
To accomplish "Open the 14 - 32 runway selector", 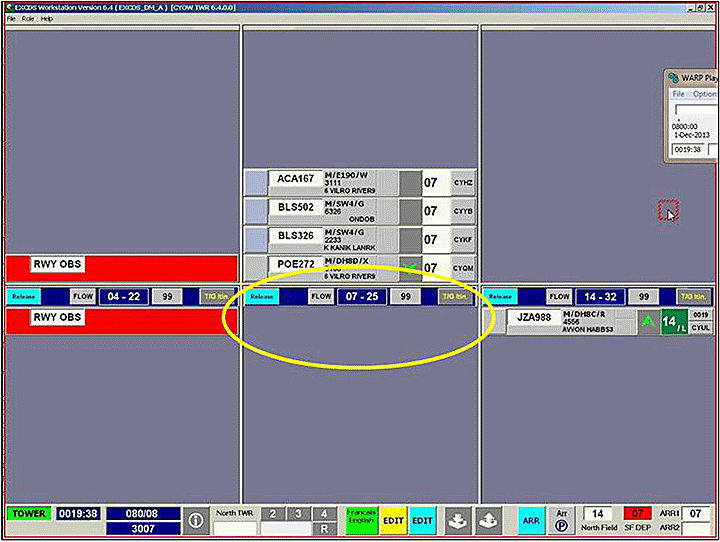I will [x=601, y=297].
